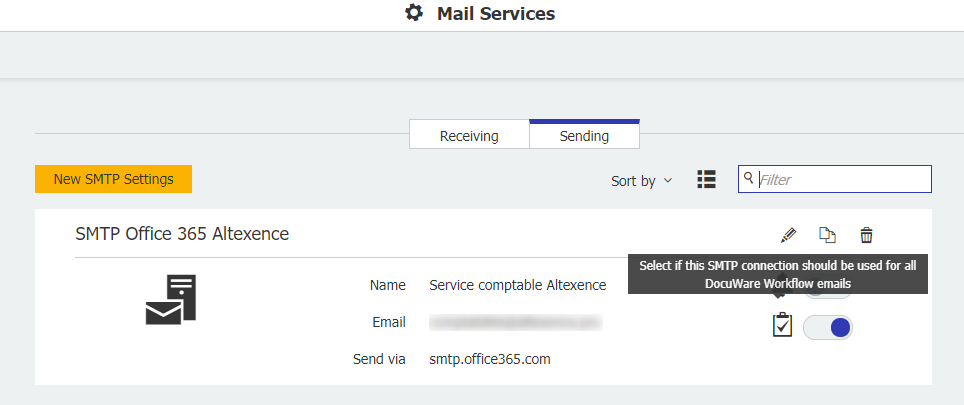Click the mail server envelope icon
Image resolution: width=964 pixels, height=405 pixels.
(x=171, y=299)
